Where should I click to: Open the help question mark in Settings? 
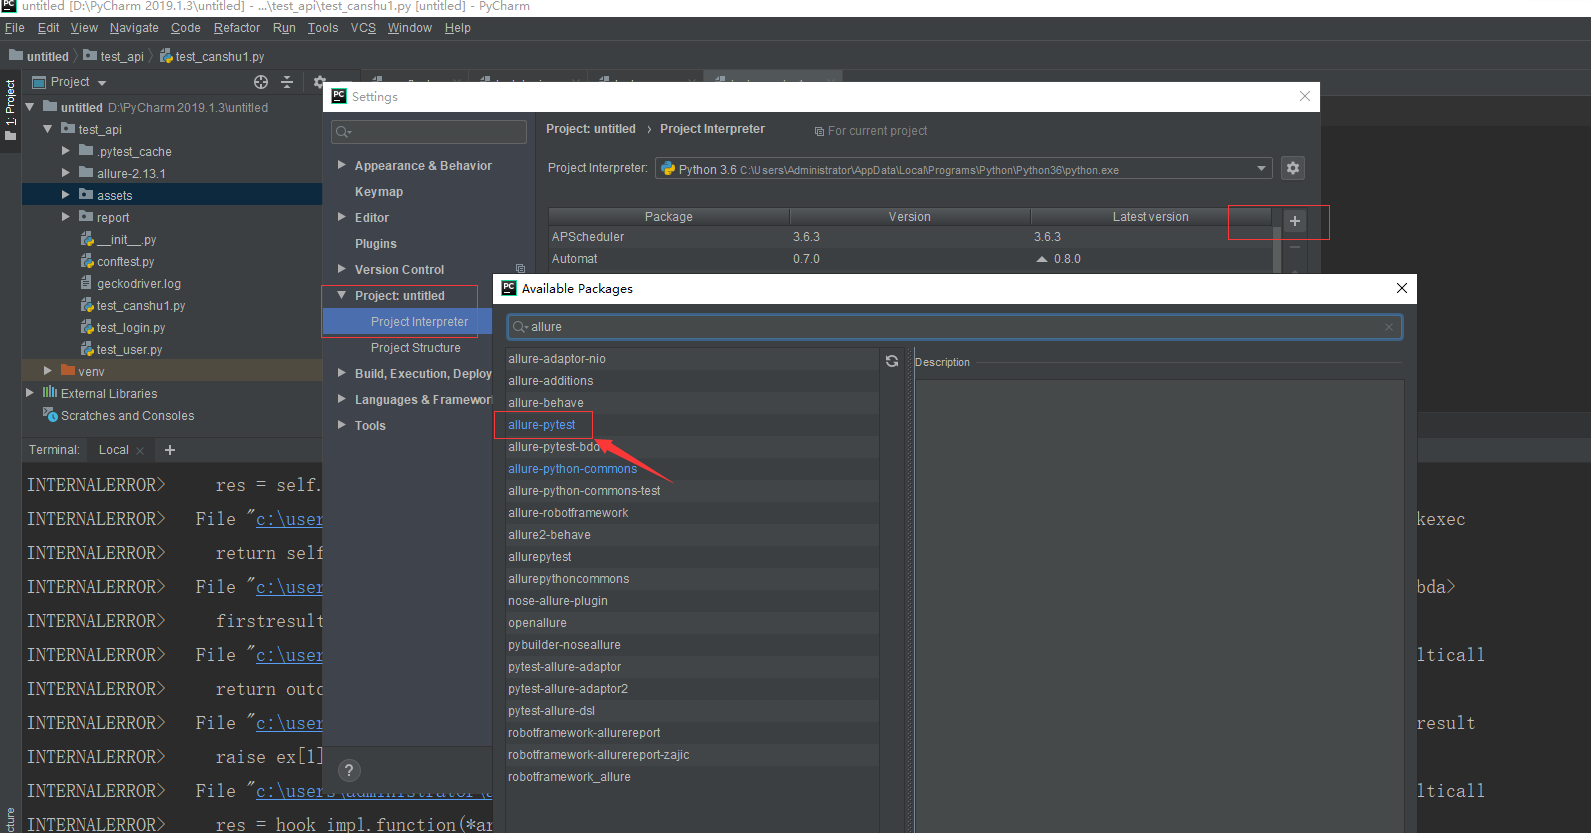tap(349, 770)
